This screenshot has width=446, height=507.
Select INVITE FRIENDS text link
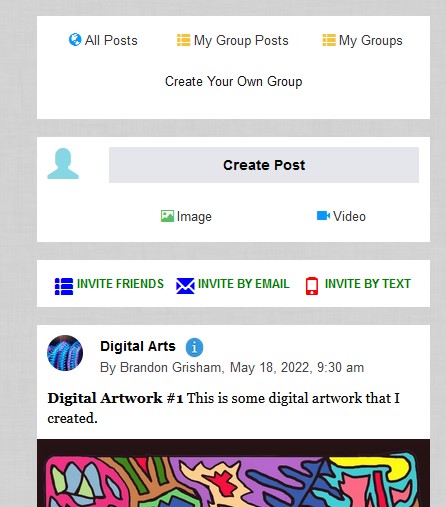tap(120, 284)
